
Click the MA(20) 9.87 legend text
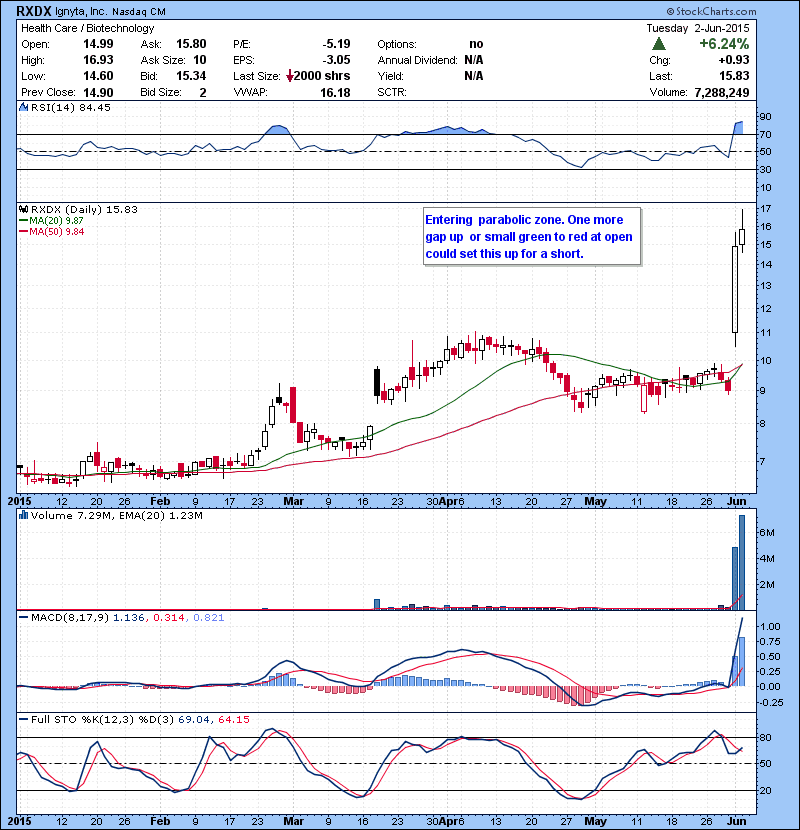point(56,221)
